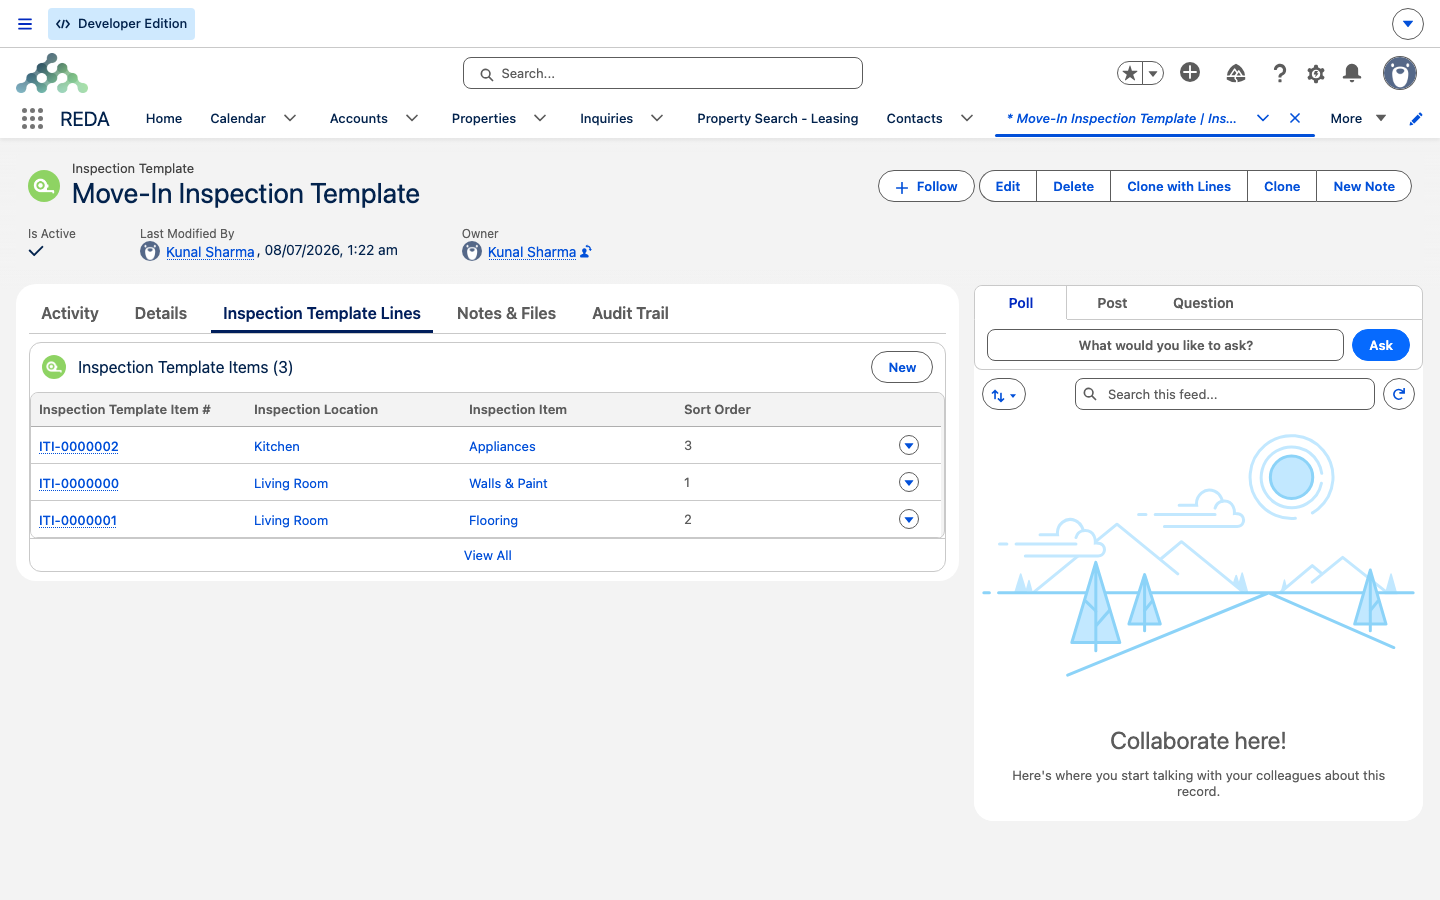Click the Inspection Template Items list icon
The height and width of the screenshot is (900, 1440).
click(54, 367)
